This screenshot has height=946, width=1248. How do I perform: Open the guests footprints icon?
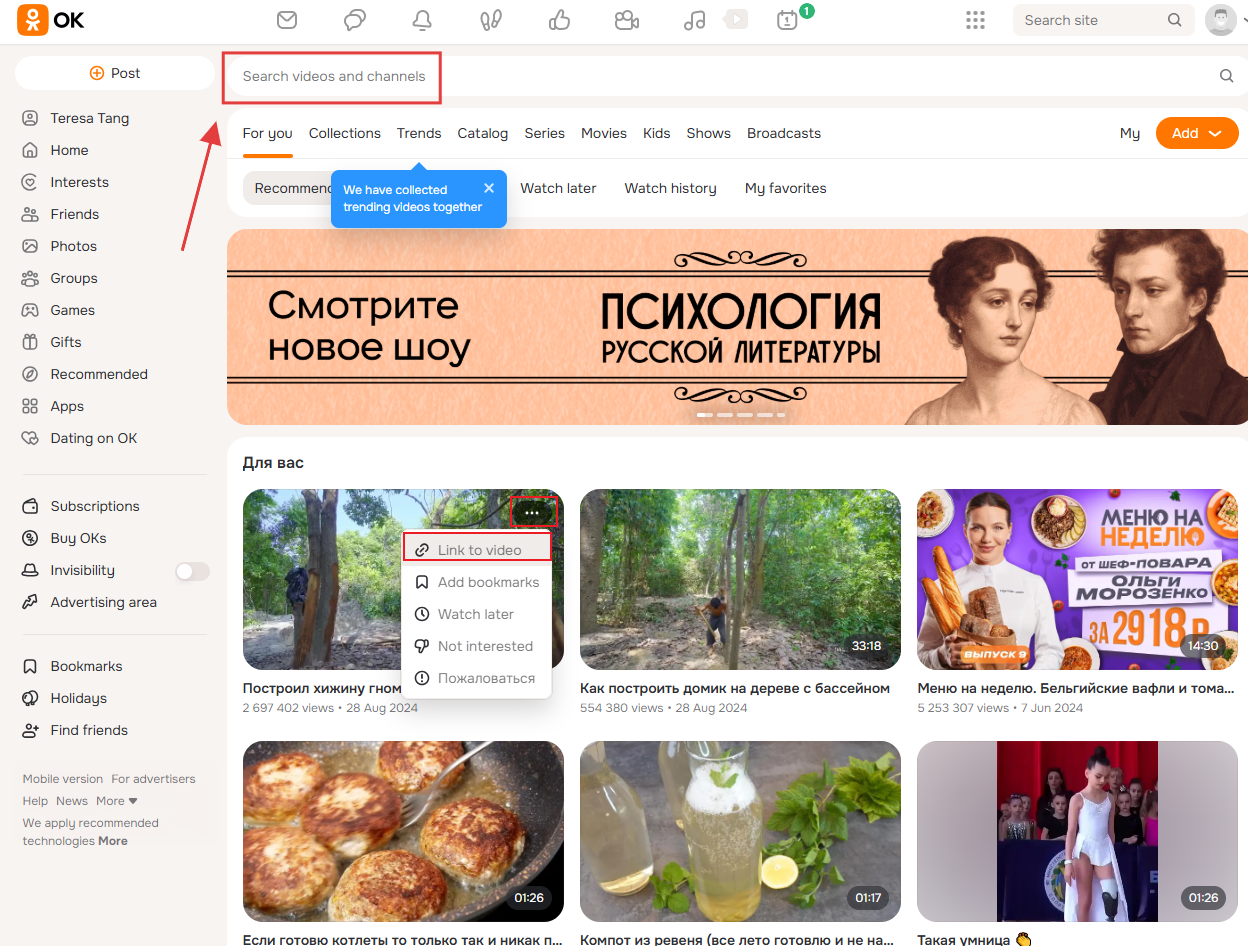[490, 20]
